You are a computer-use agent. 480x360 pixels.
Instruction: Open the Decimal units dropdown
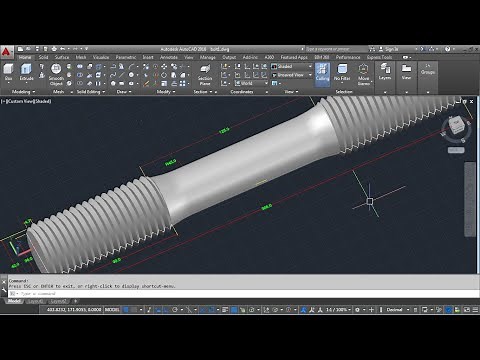[x=397, y=310]
